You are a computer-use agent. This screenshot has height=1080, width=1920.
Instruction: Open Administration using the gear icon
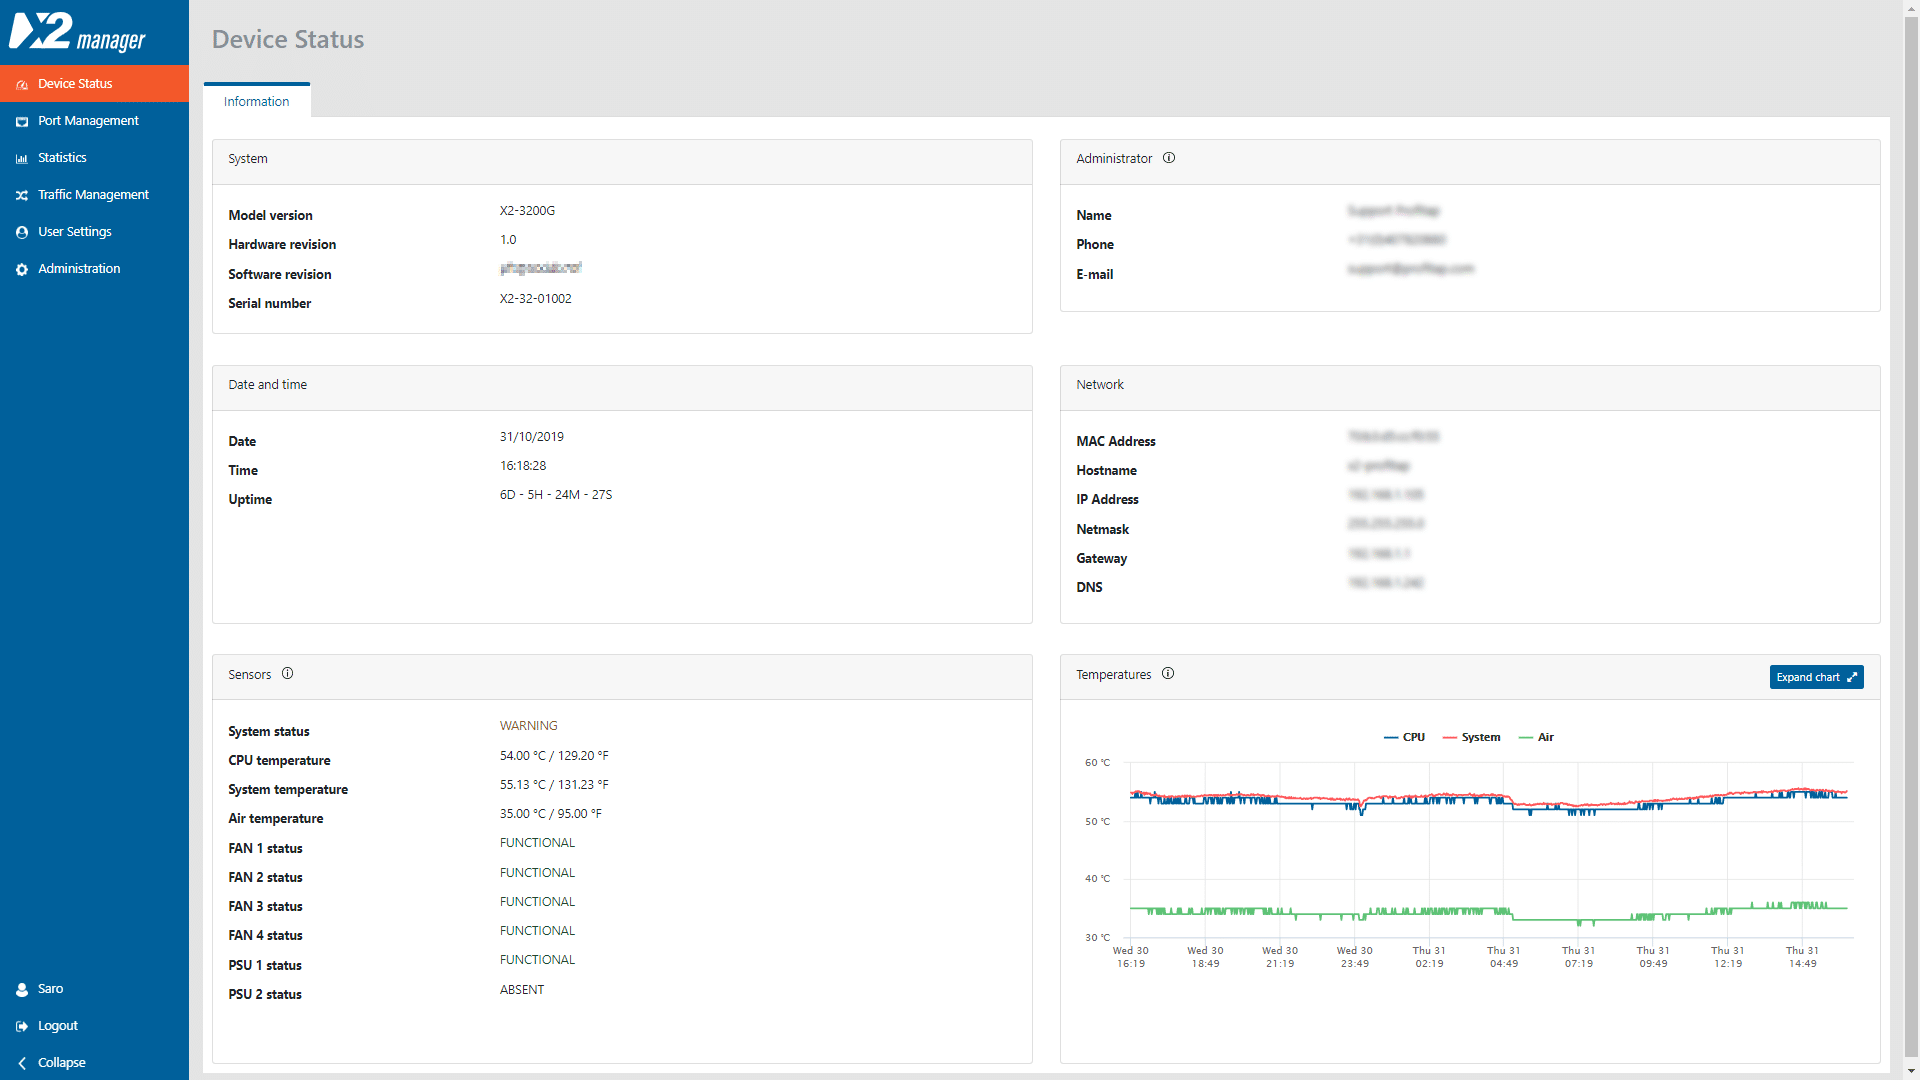pyautogui.click(x=22, y=268)
